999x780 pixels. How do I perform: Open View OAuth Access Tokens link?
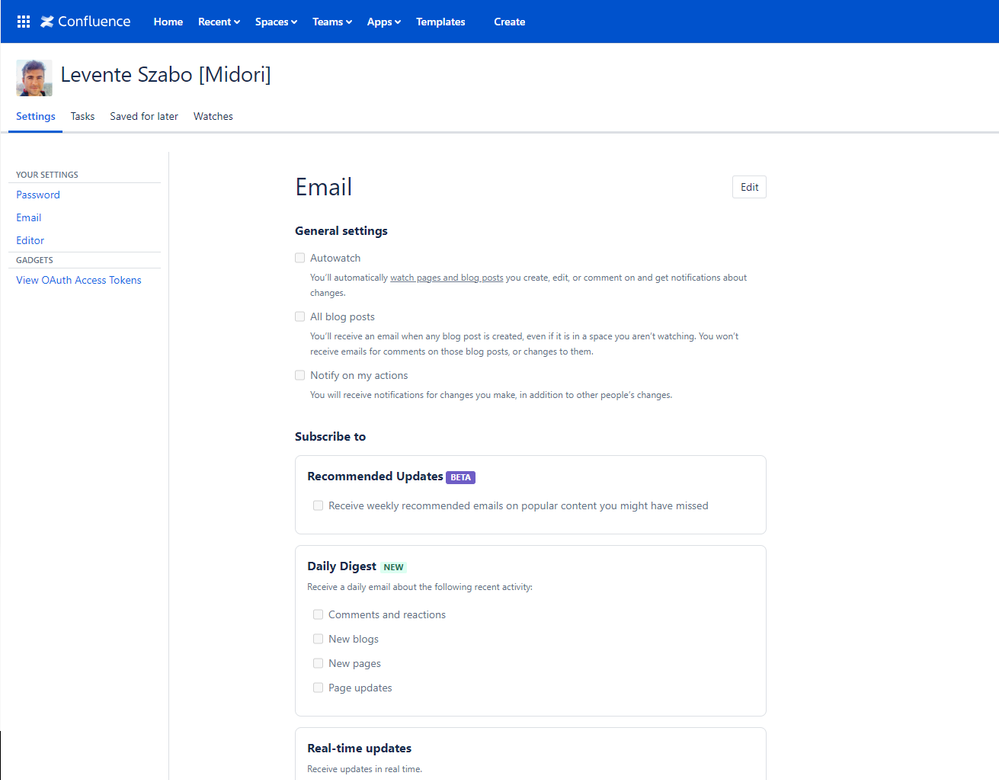click(x=78, y=280)
